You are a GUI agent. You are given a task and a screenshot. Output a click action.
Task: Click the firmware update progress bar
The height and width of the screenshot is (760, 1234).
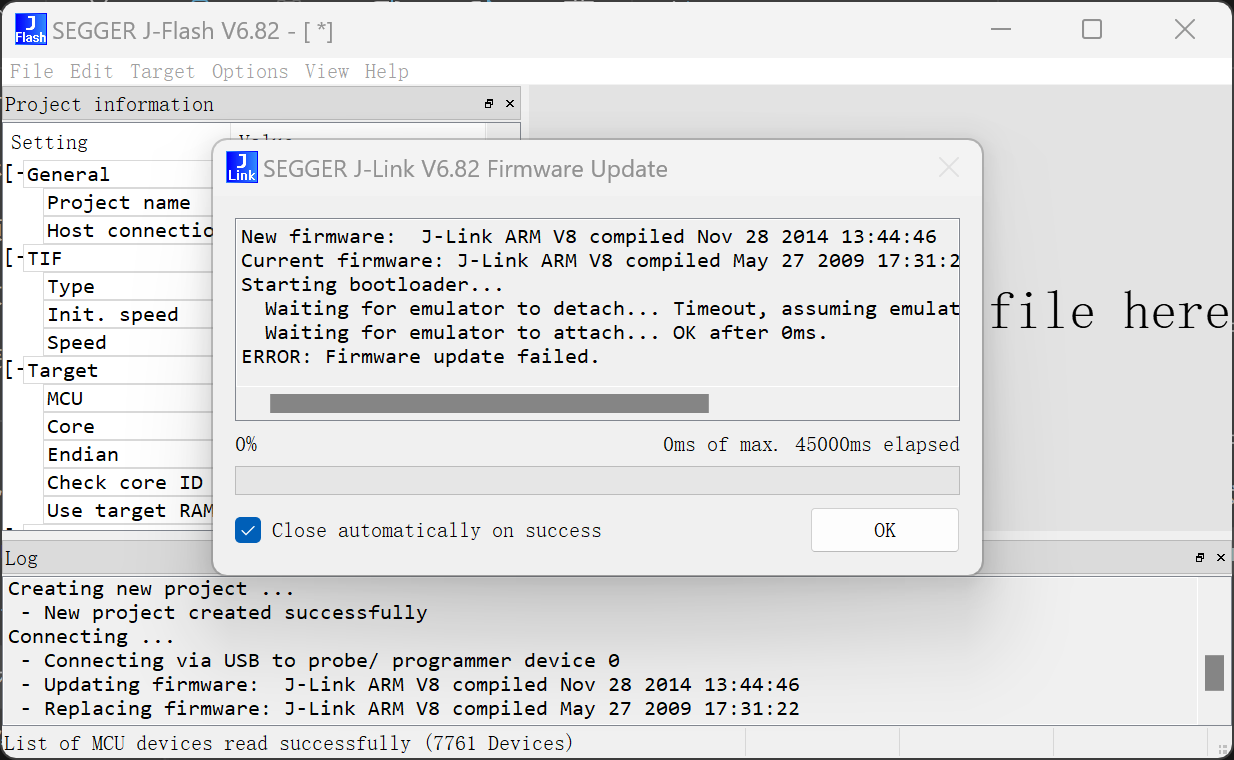597,480
